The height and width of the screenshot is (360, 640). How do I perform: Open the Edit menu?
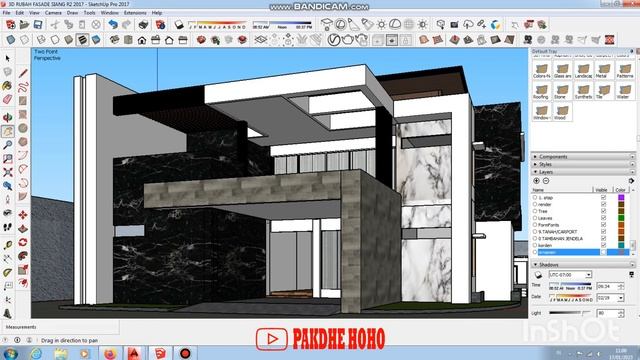(x=20, y=13)
